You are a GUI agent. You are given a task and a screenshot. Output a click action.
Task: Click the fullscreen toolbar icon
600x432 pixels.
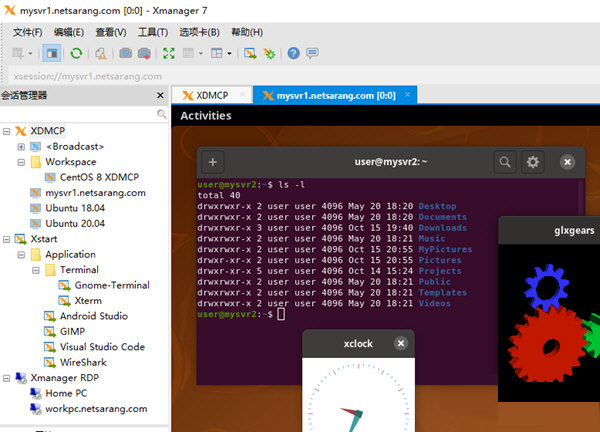[168, 53]
